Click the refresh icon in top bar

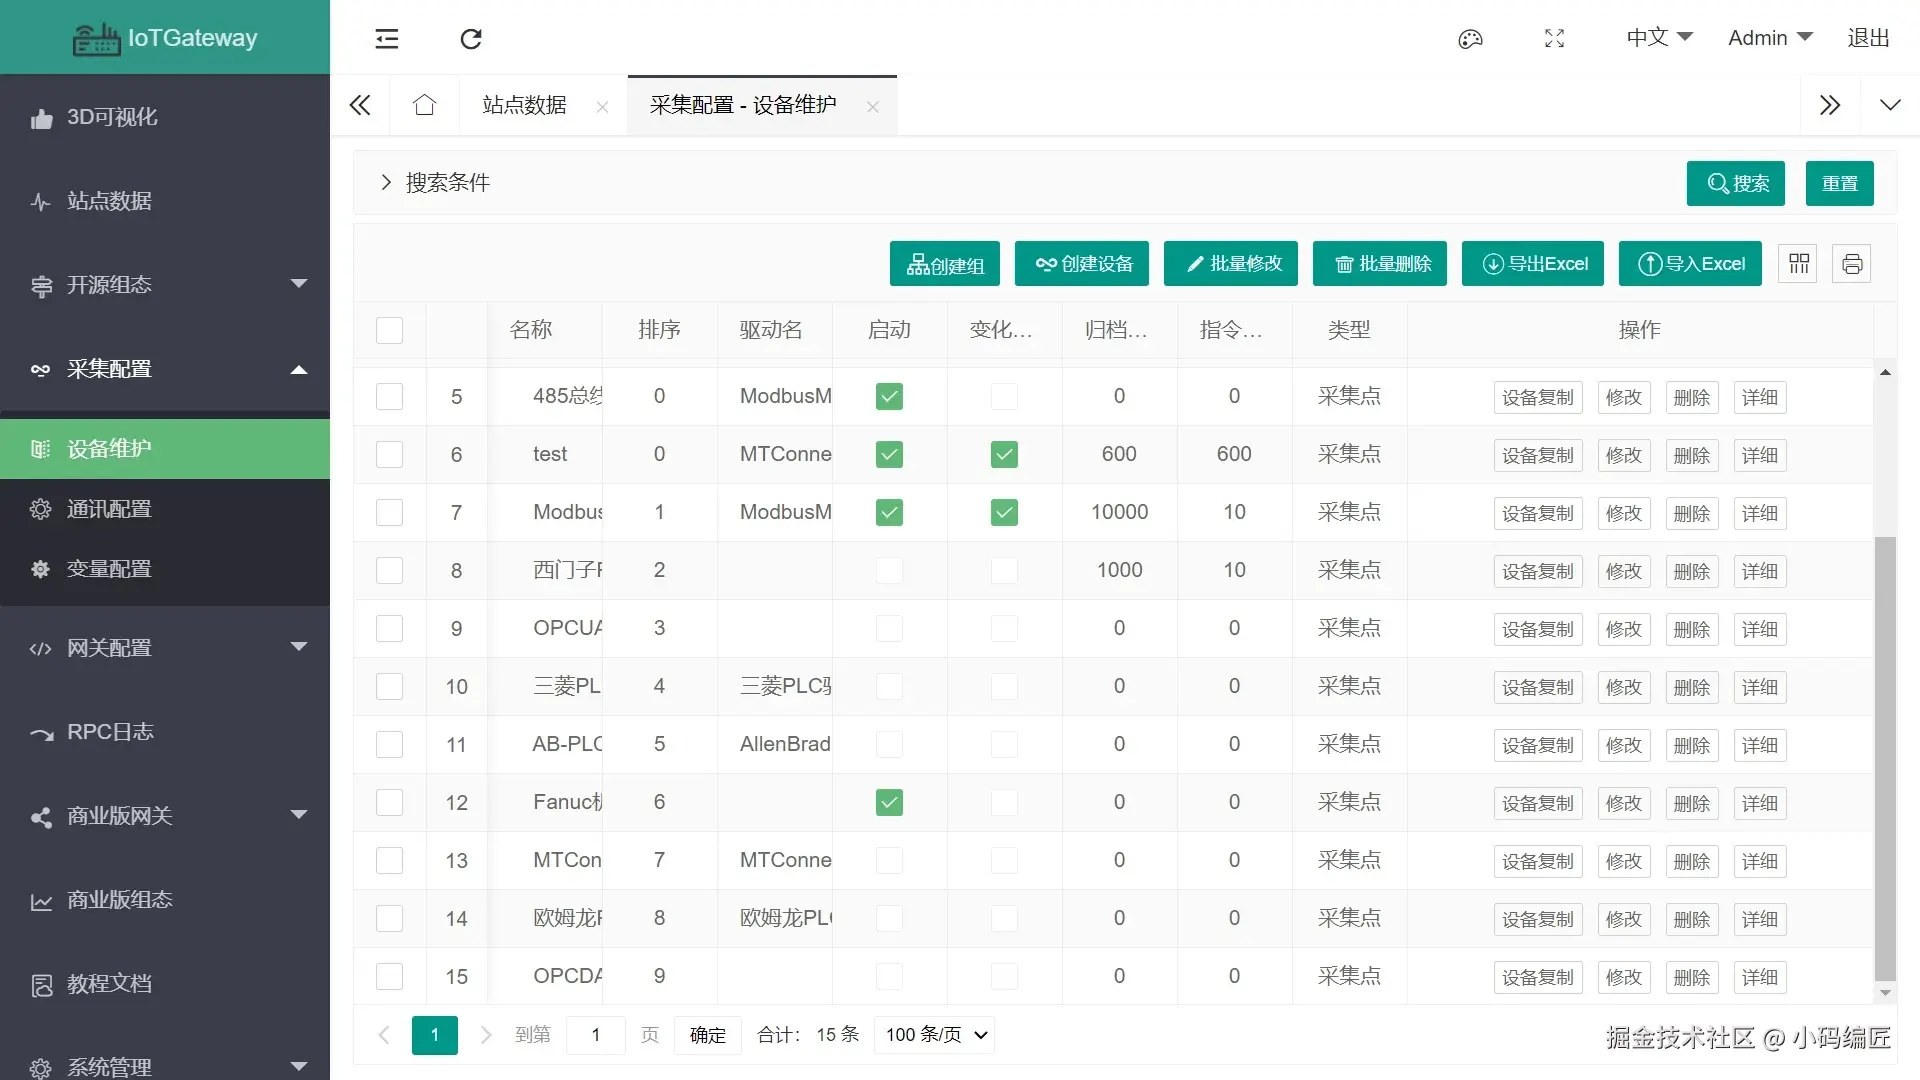pos(471,39)
